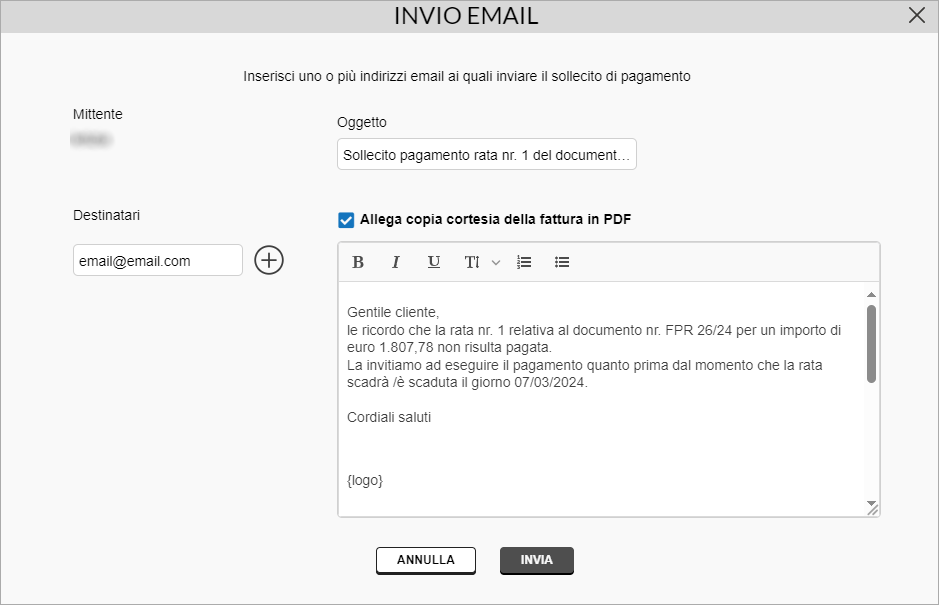Image resolution: width=939 pixels, height=605 pixels.
Task: Add another recipient with the plus icon
Action: coord(269,260)
